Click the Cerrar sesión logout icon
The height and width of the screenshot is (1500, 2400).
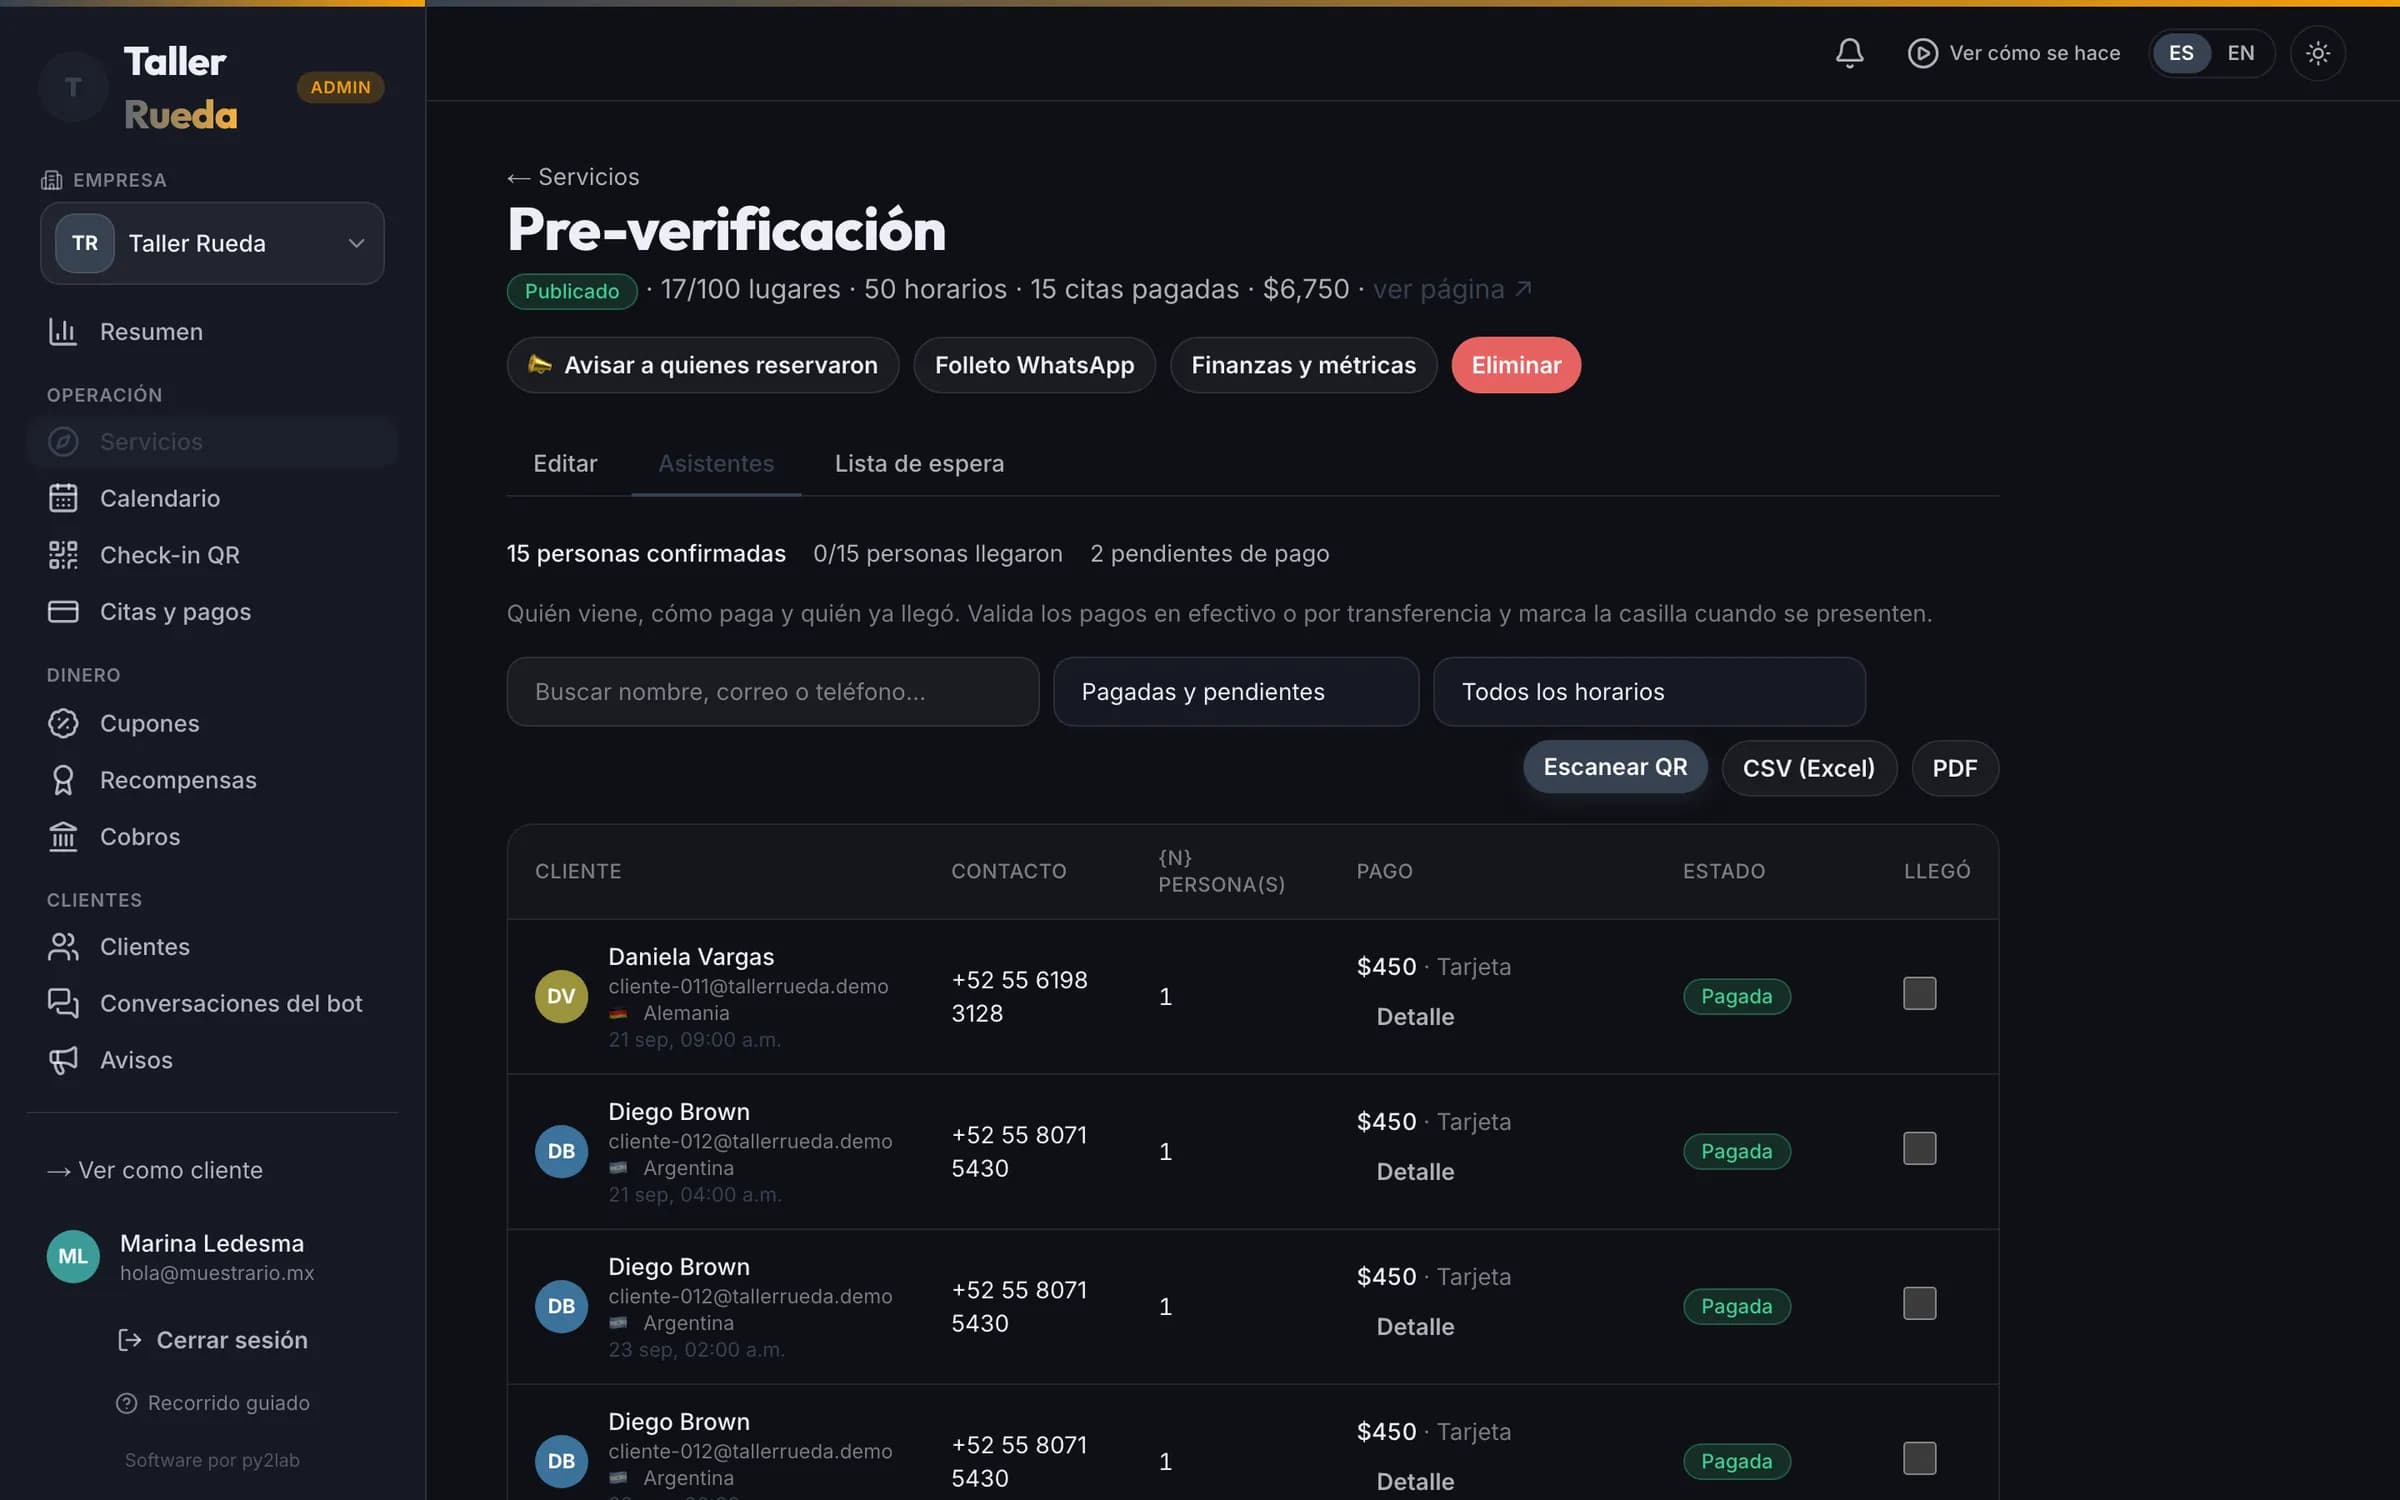point(129,1340)
